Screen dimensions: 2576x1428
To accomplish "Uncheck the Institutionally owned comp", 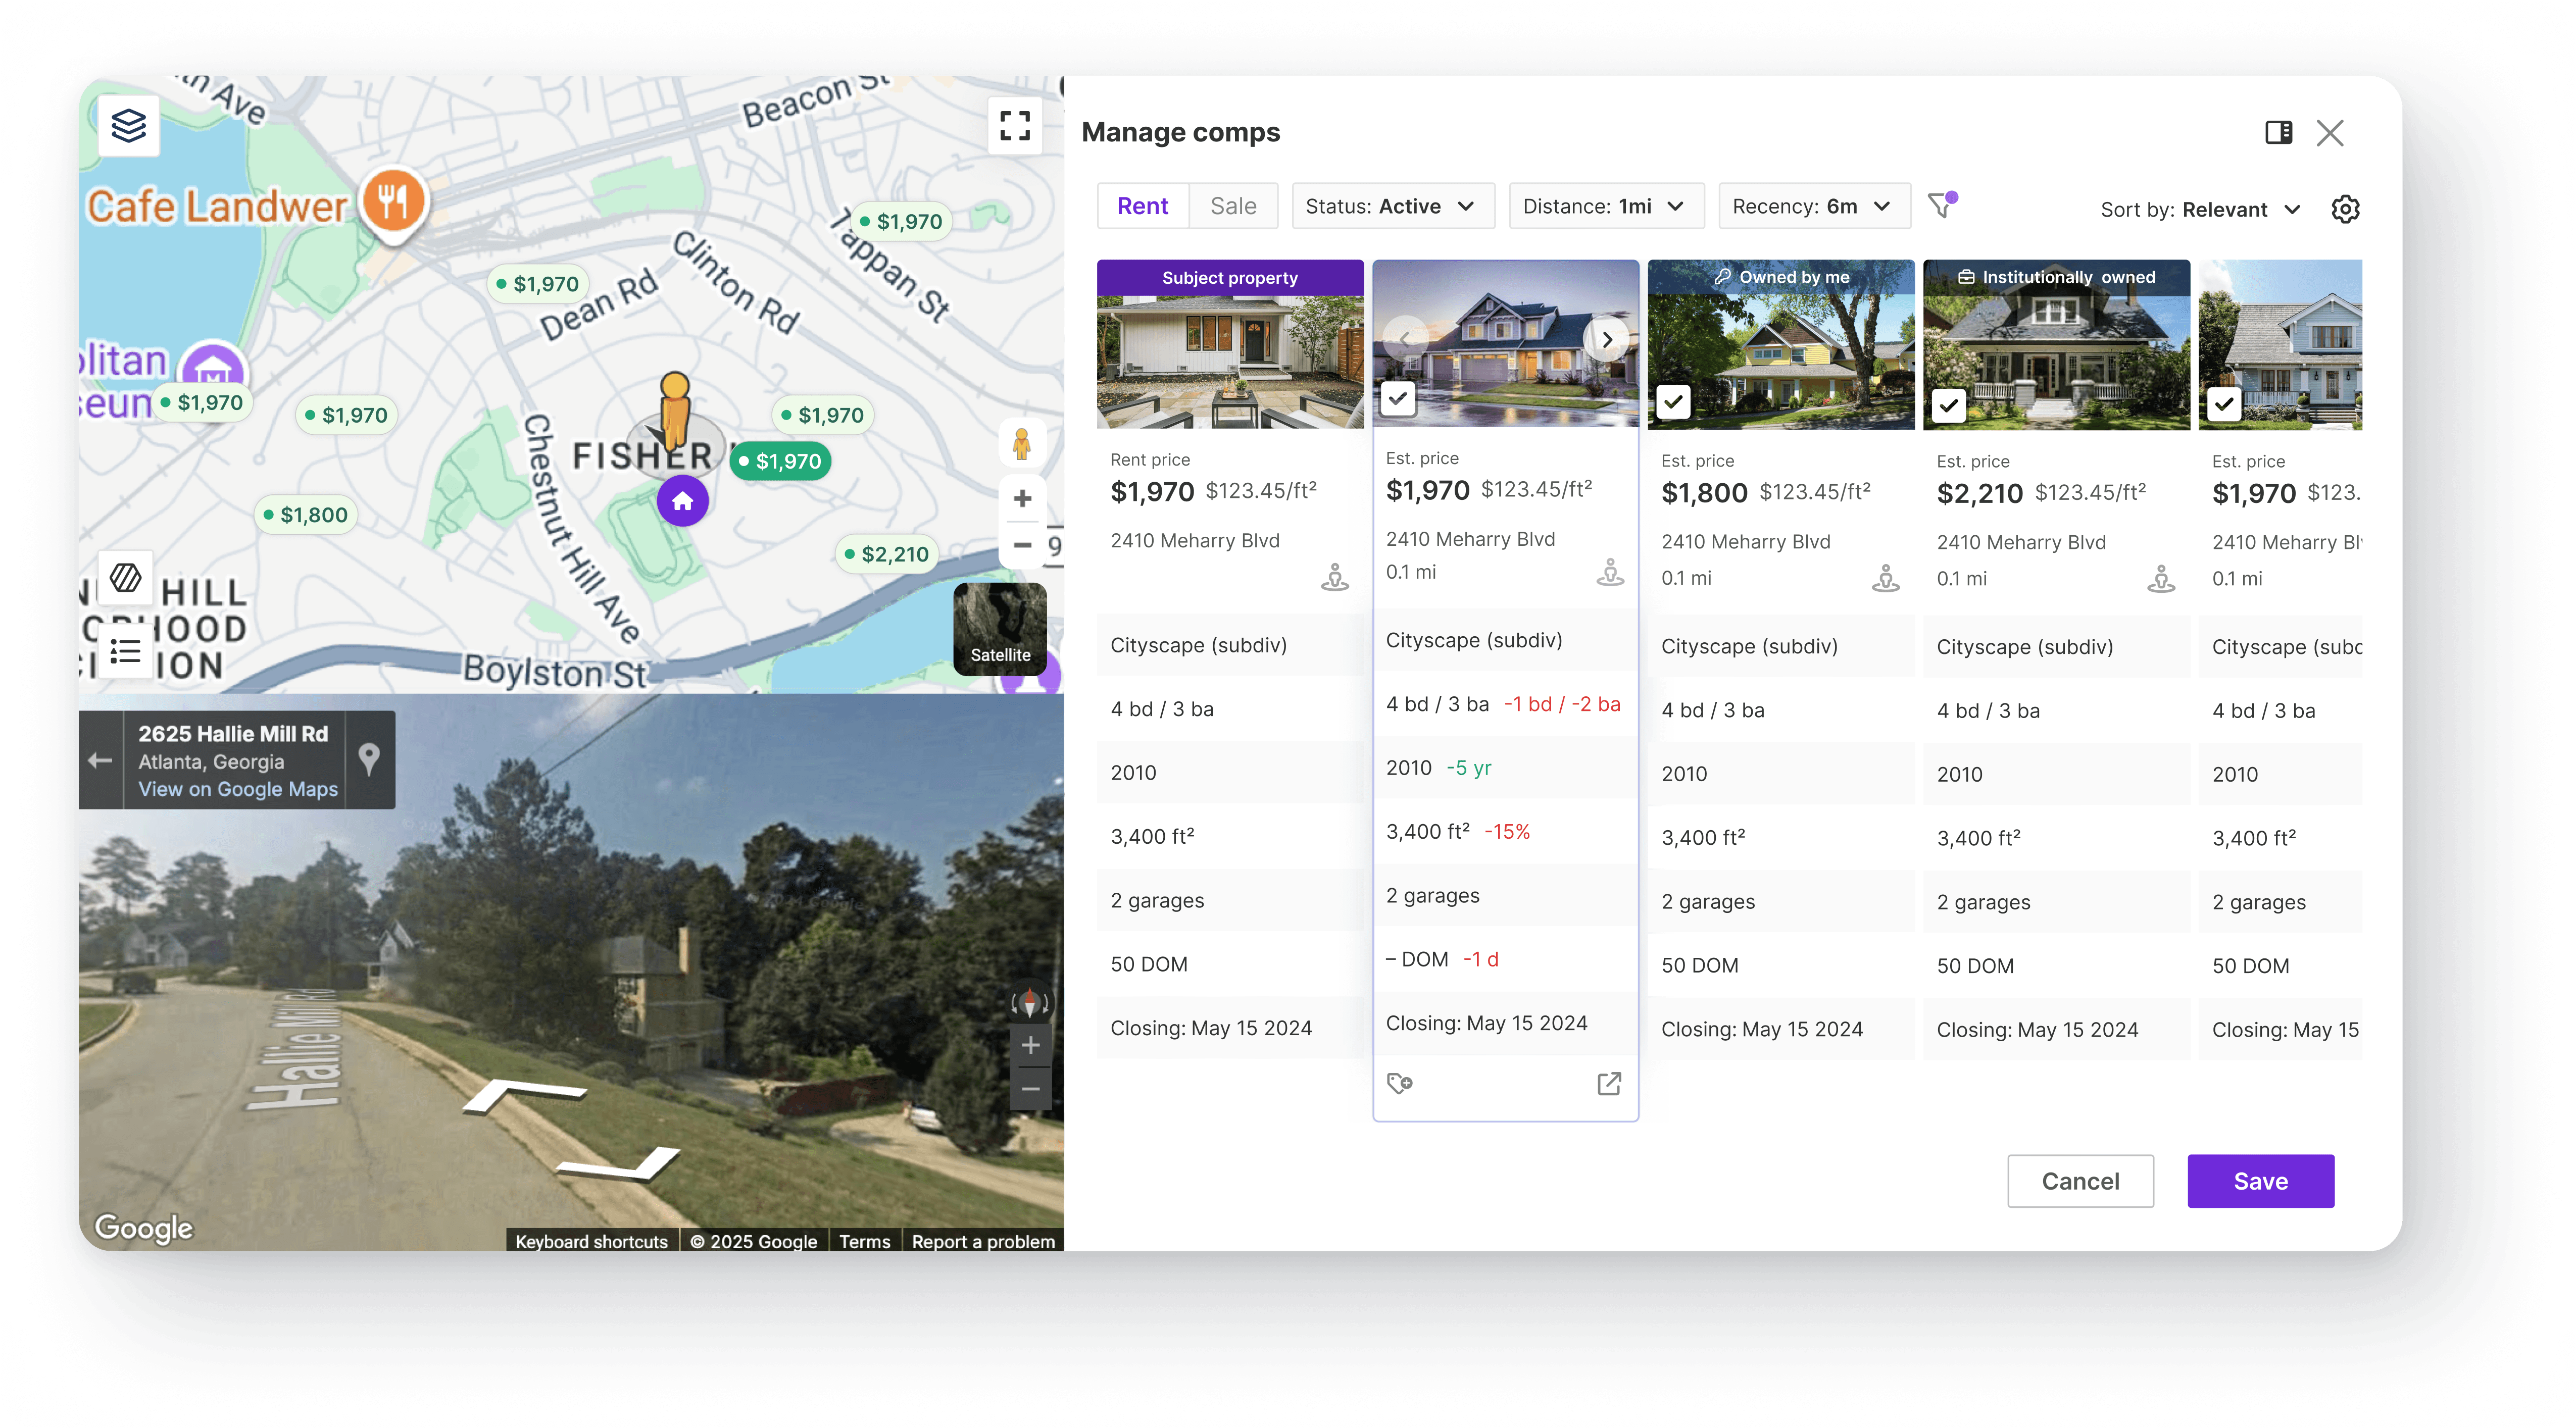I will pyautogui.click(x=1948, y=404).
